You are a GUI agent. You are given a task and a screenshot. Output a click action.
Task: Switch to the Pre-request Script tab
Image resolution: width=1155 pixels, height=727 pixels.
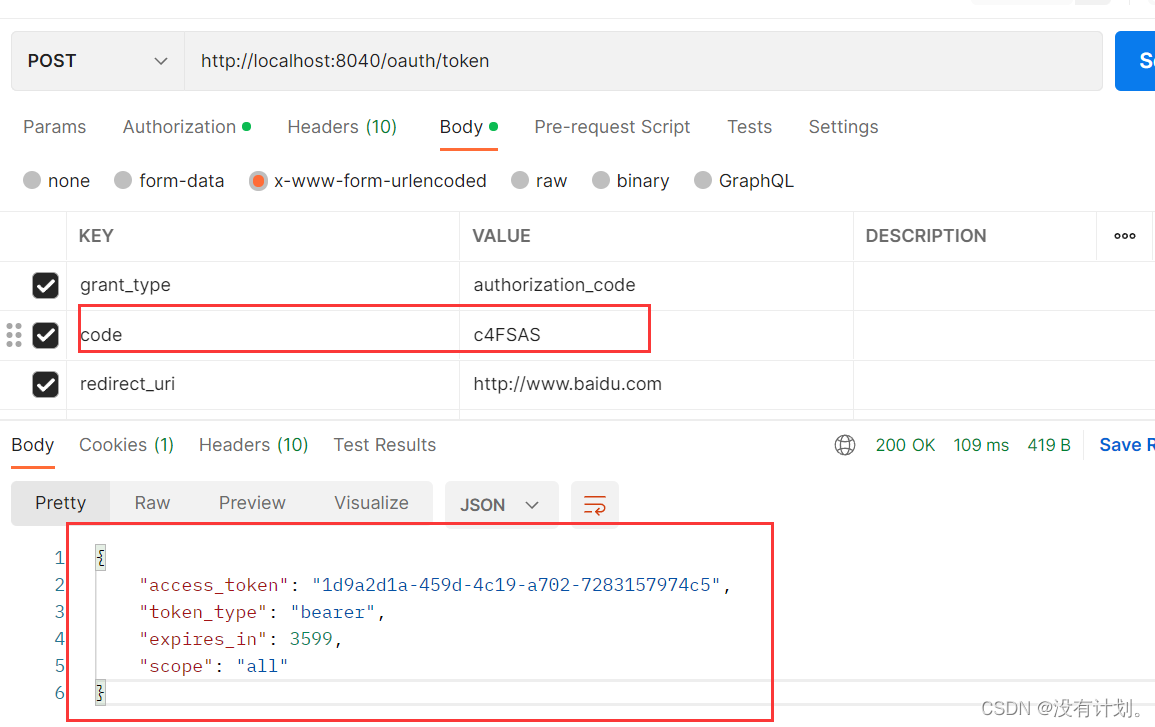tap(612, 127)
